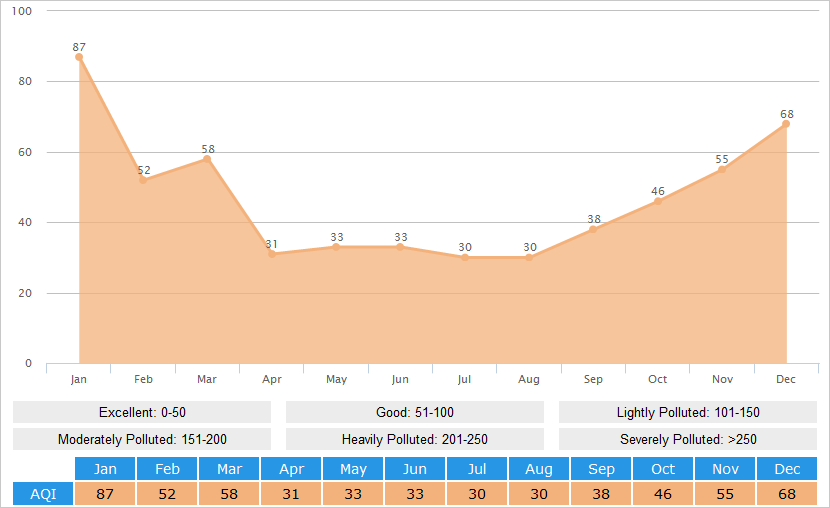
Task: Select the 'Lightly Polluted: 101-150' legend box
Action: pyautogui.click(x=688, y=412)
